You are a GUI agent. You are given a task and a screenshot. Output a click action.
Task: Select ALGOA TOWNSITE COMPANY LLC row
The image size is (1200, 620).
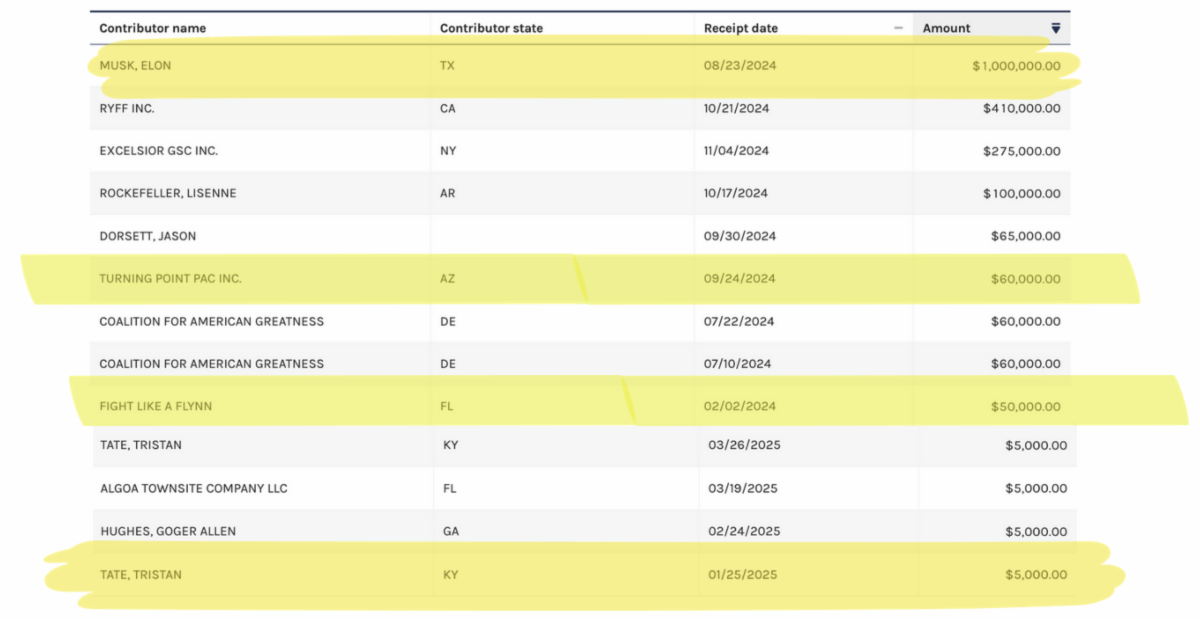coord(193,488)
